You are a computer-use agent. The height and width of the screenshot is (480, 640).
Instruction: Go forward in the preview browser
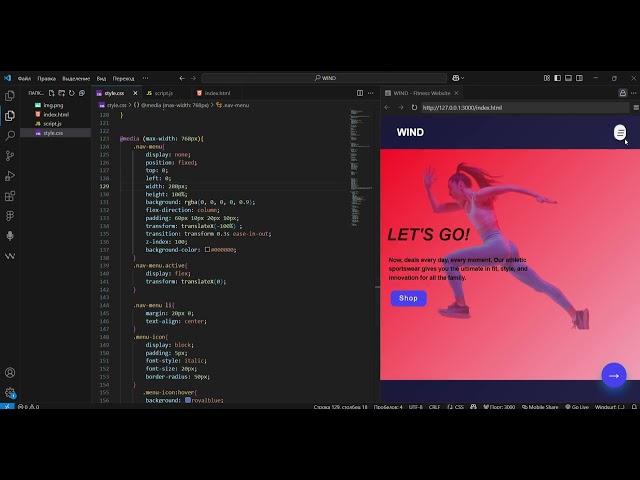tap(400, 107)
